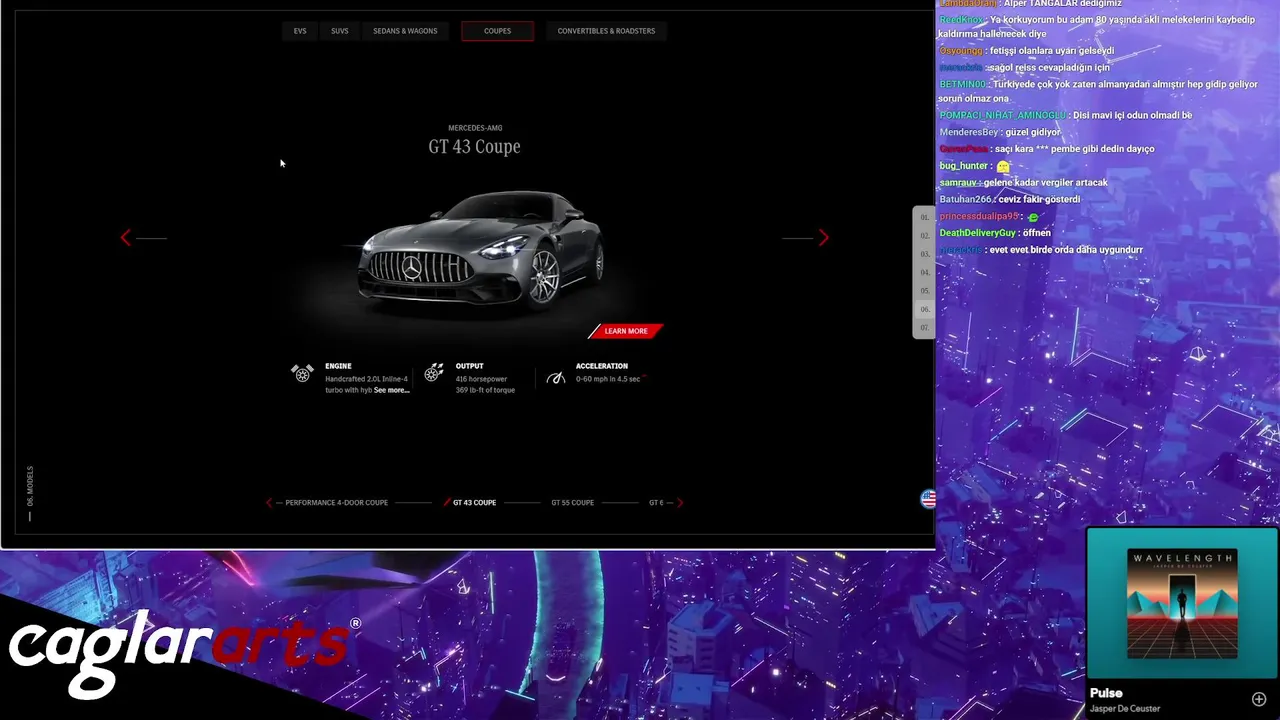Advance to the next car with the right red arrow
The image size is (1280, 720).
click(x=823, y=237)
